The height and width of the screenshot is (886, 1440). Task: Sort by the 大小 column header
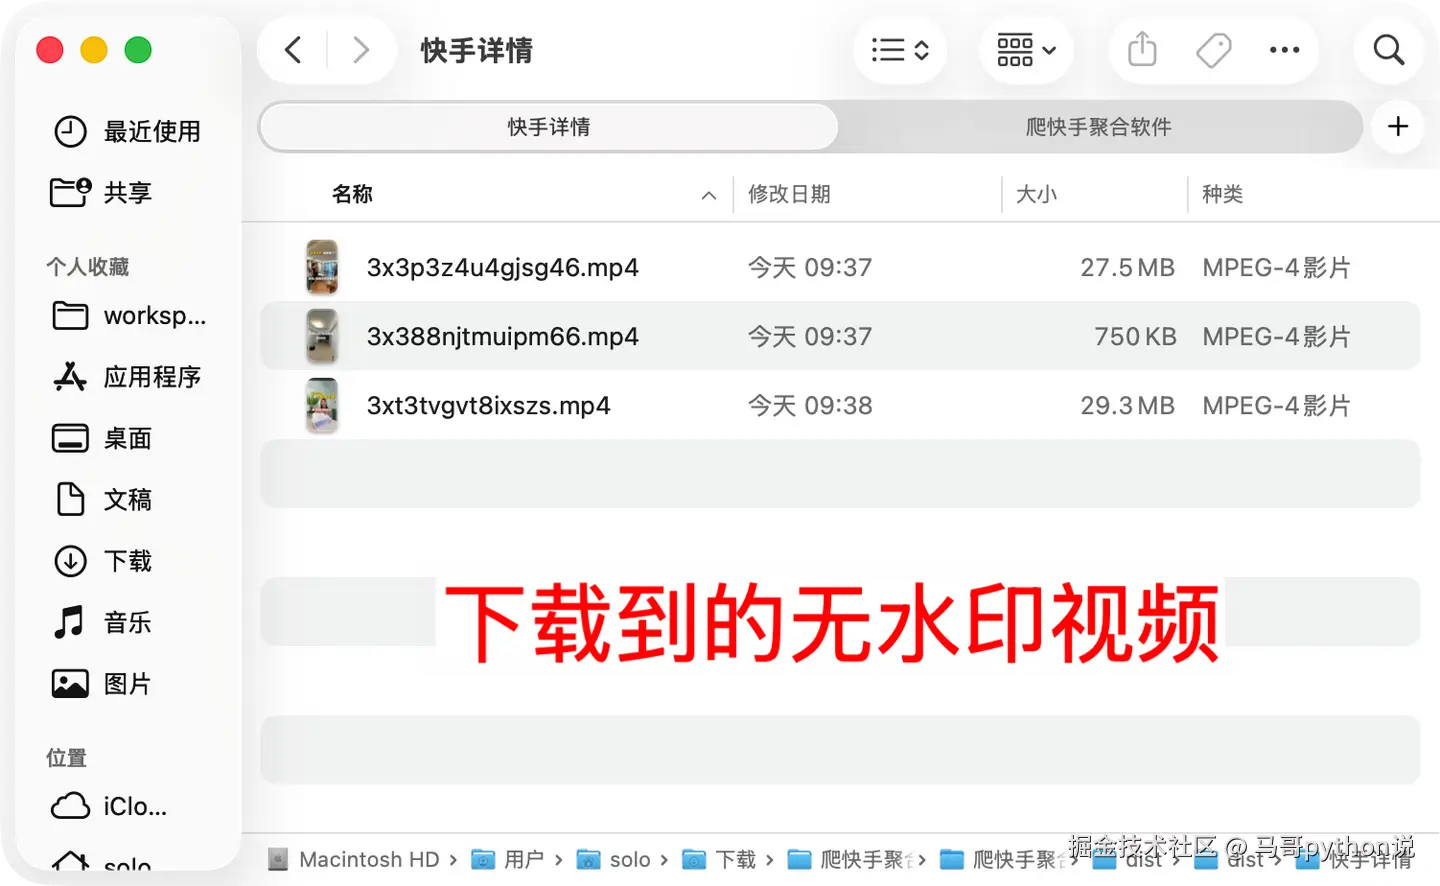1036,194
